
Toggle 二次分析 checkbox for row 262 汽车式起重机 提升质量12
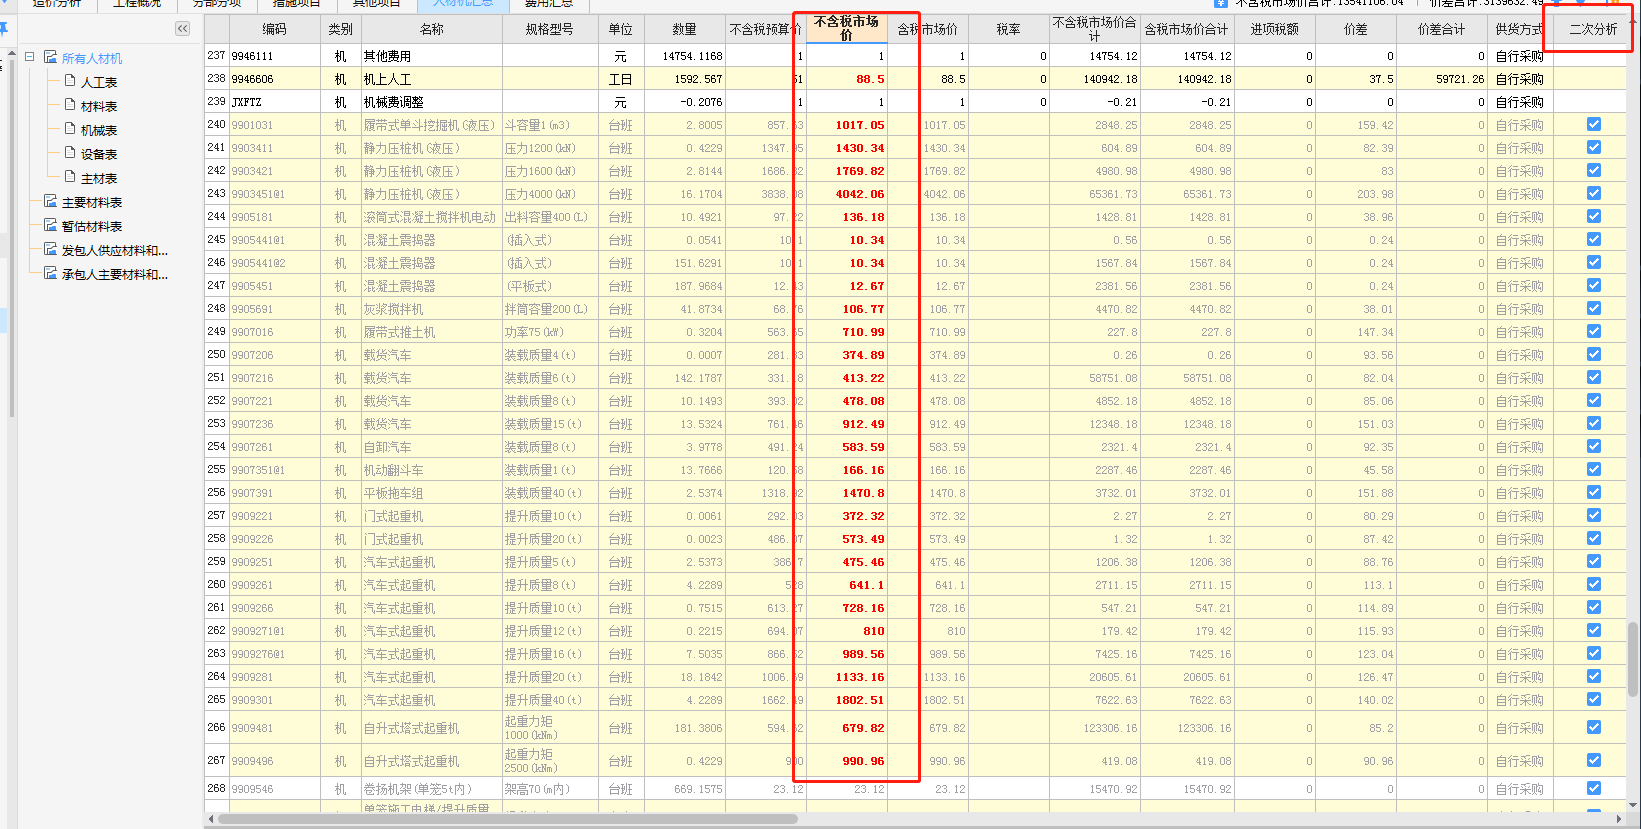(1594, 630)
